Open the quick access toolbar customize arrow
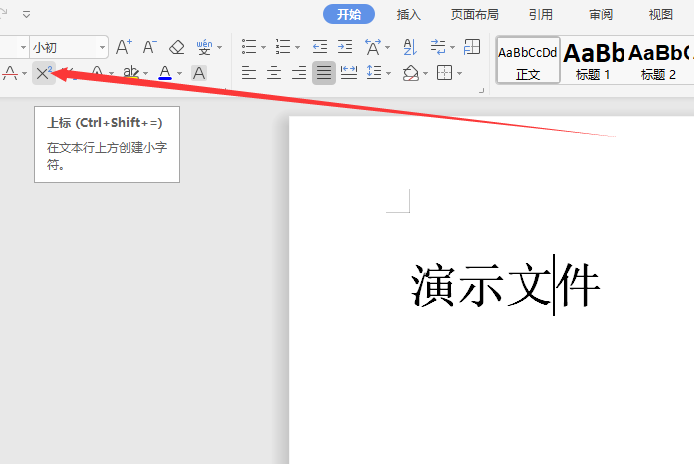The width and height of the screenshot is (694, 464). [27, 15]
